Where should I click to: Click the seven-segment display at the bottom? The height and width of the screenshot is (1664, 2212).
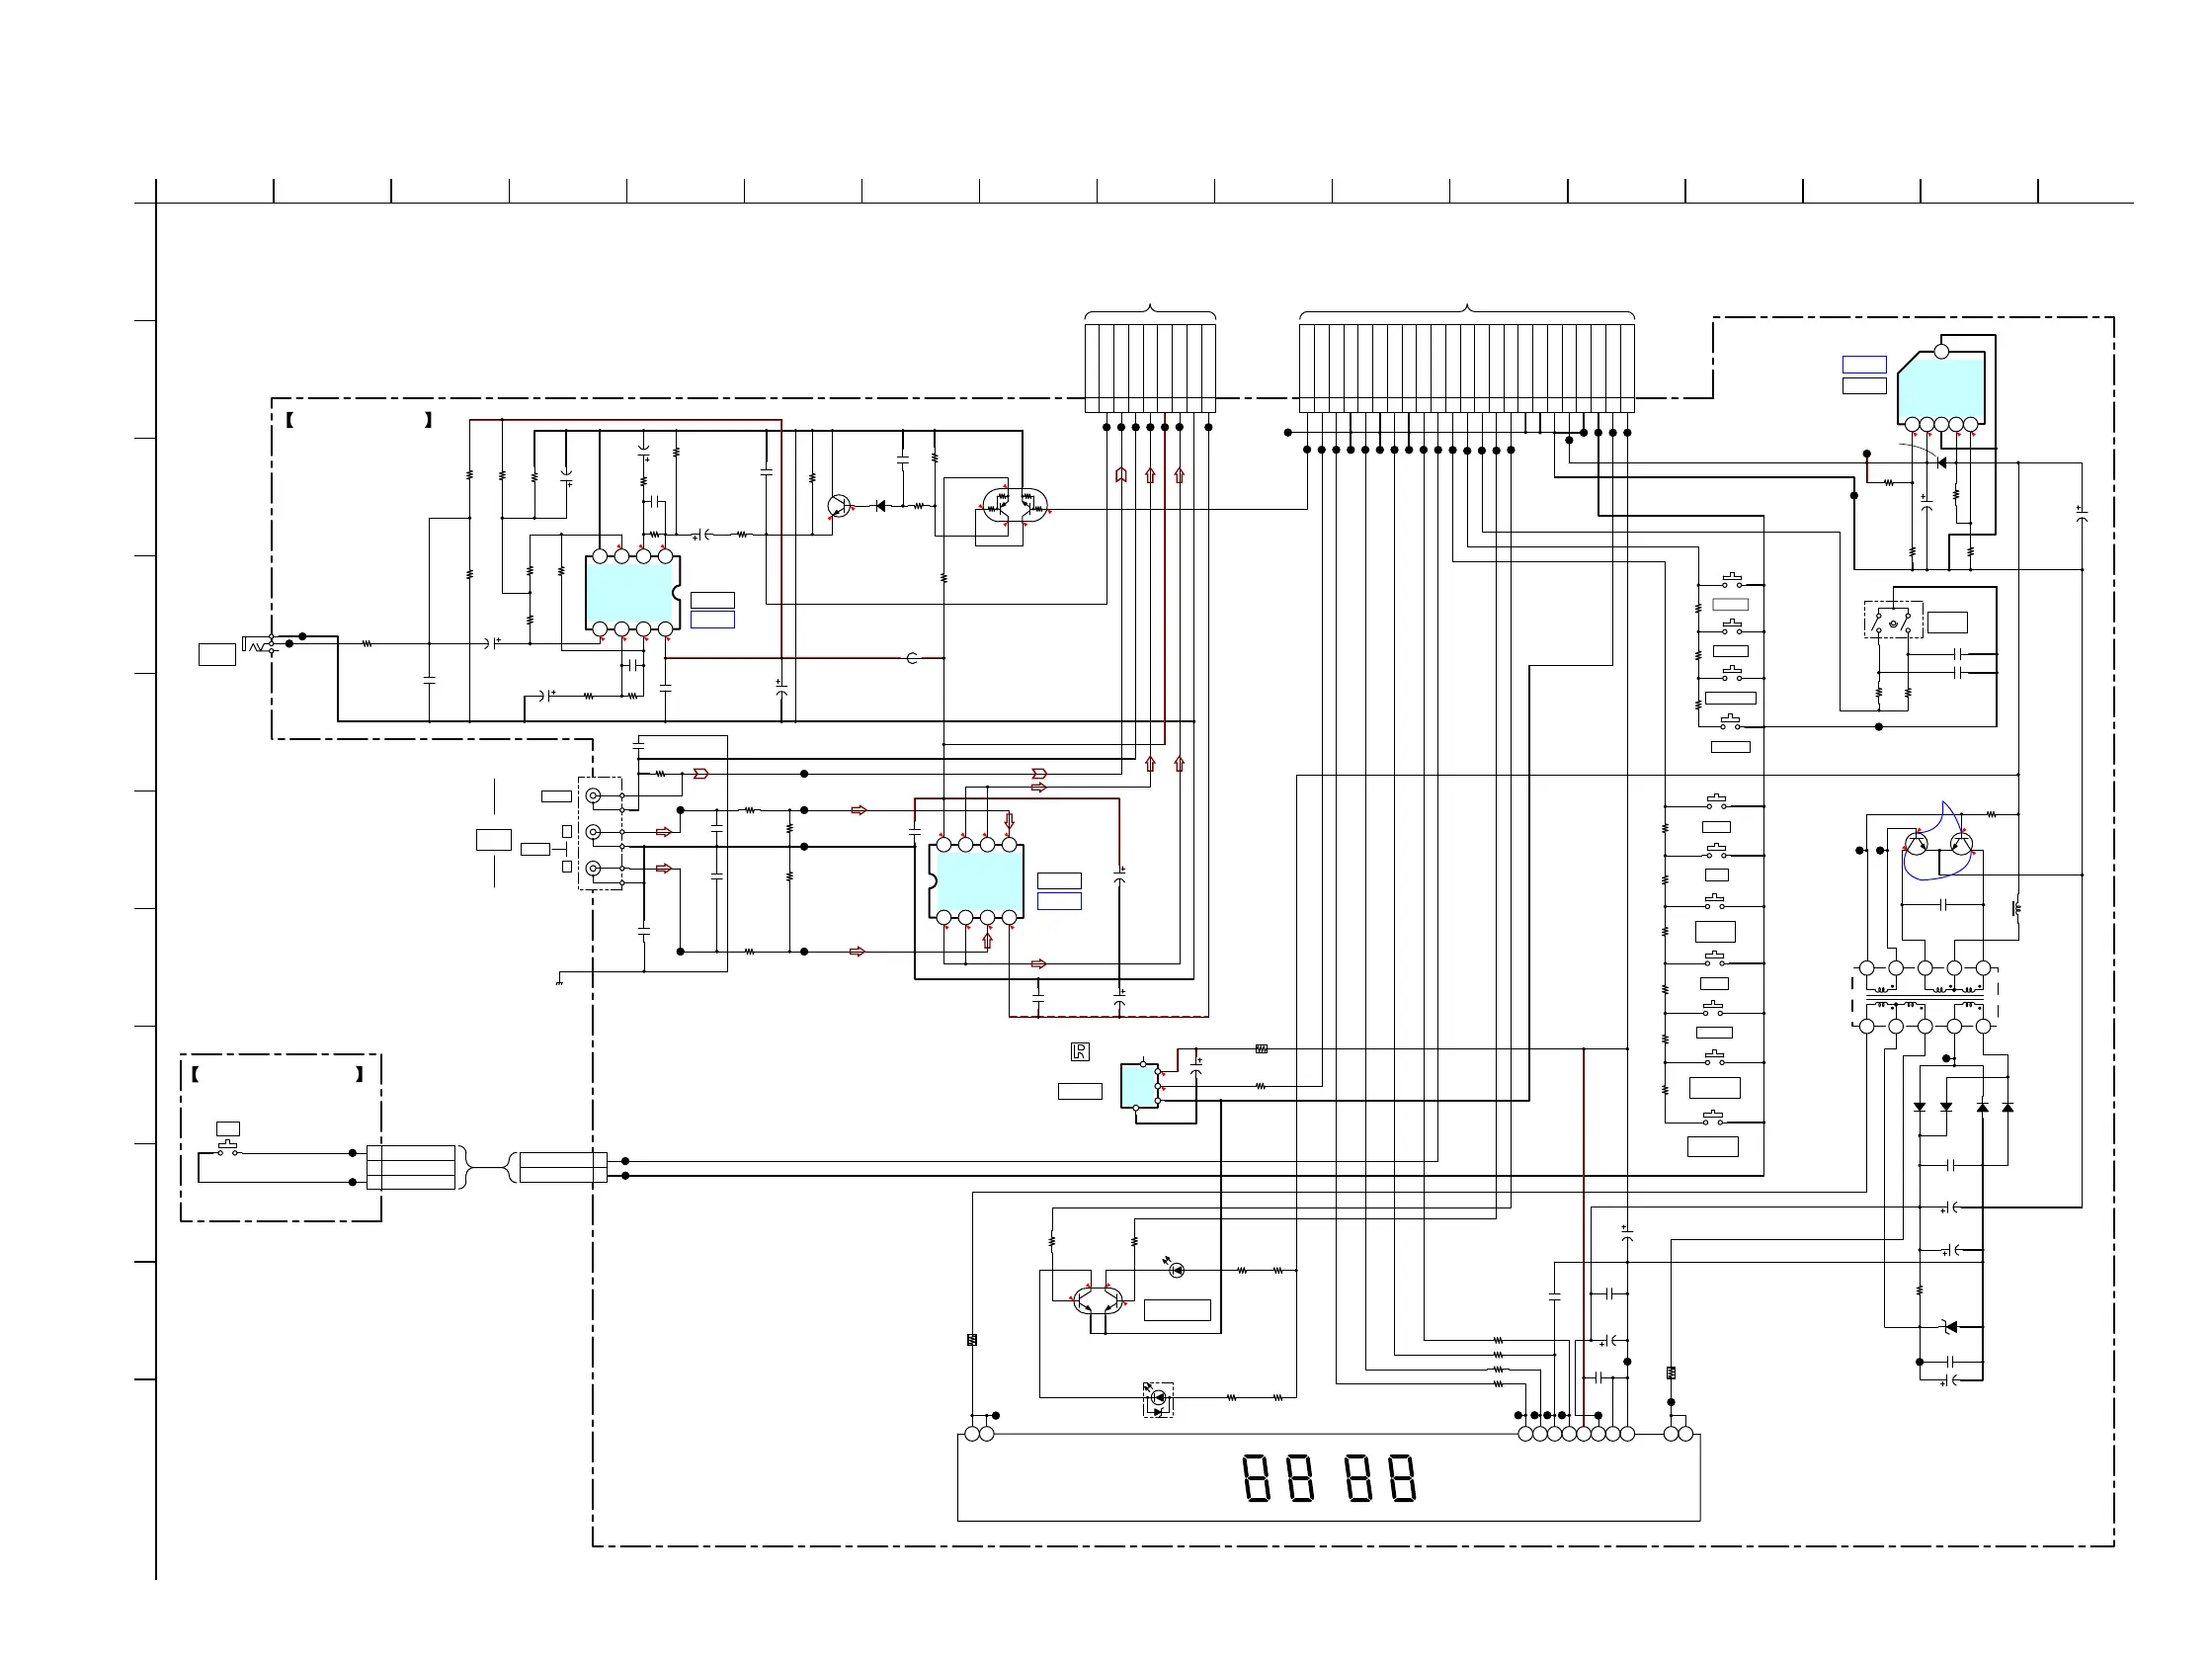[x=1329, y=1477]
